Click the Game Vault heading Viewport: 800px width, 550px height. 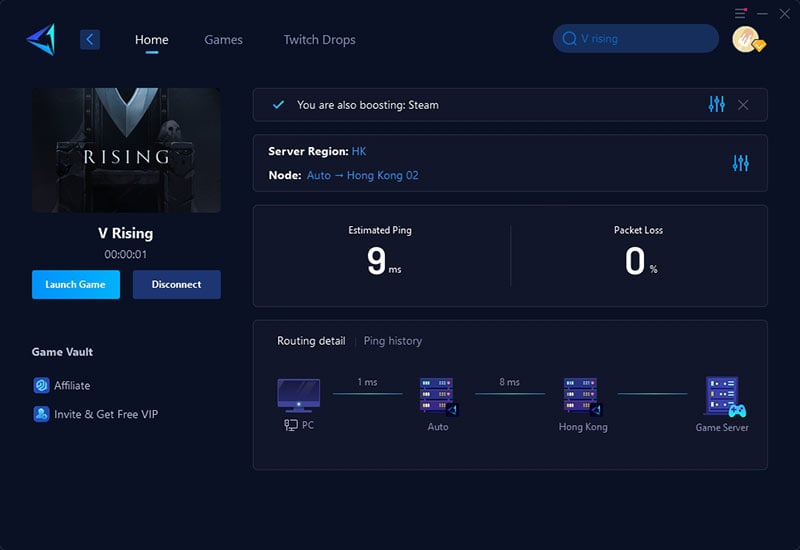[x=62, y=352]
